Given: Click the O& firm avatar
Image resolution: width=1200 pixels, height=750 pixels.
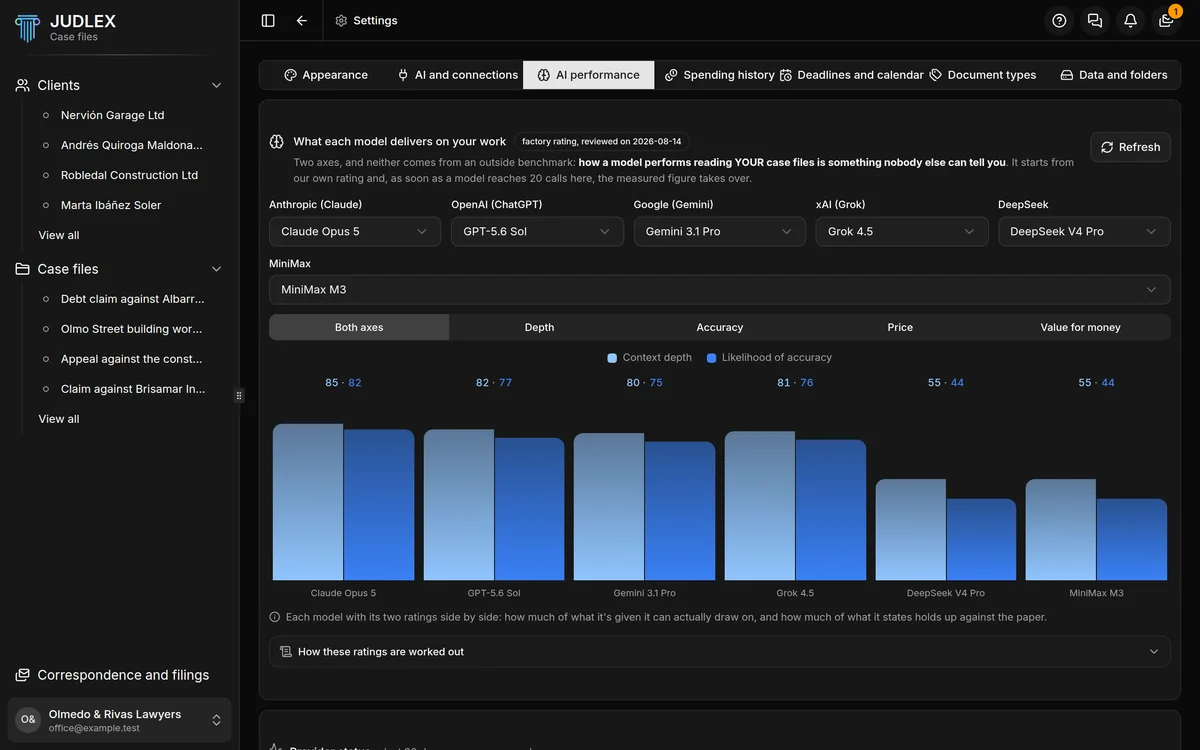Looking at the screenshot, I should point(28,719).
